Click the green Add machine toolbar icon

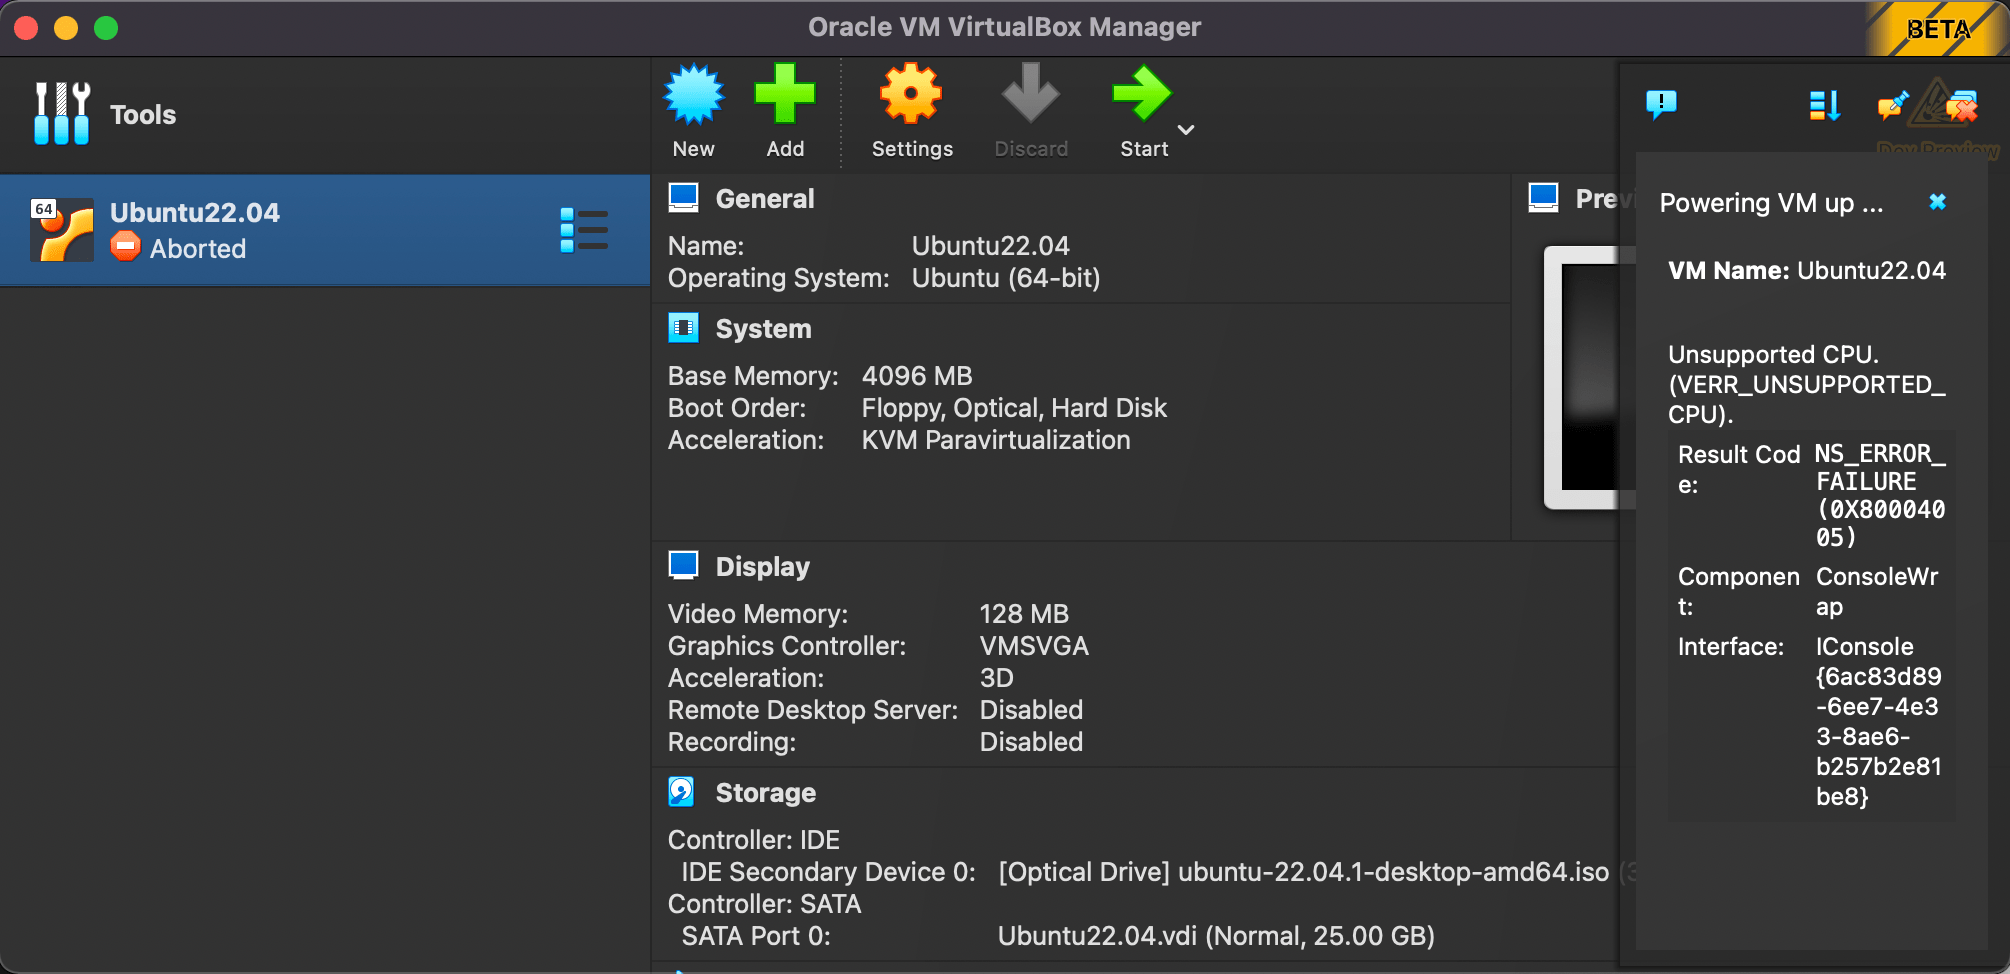785,94
